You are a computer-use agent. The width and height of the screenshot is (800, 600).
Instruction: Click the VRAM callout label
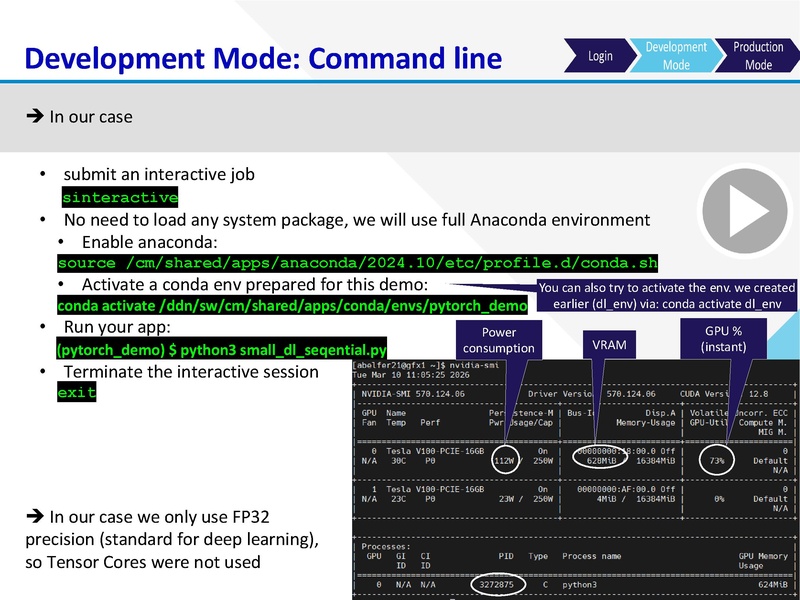612,345
